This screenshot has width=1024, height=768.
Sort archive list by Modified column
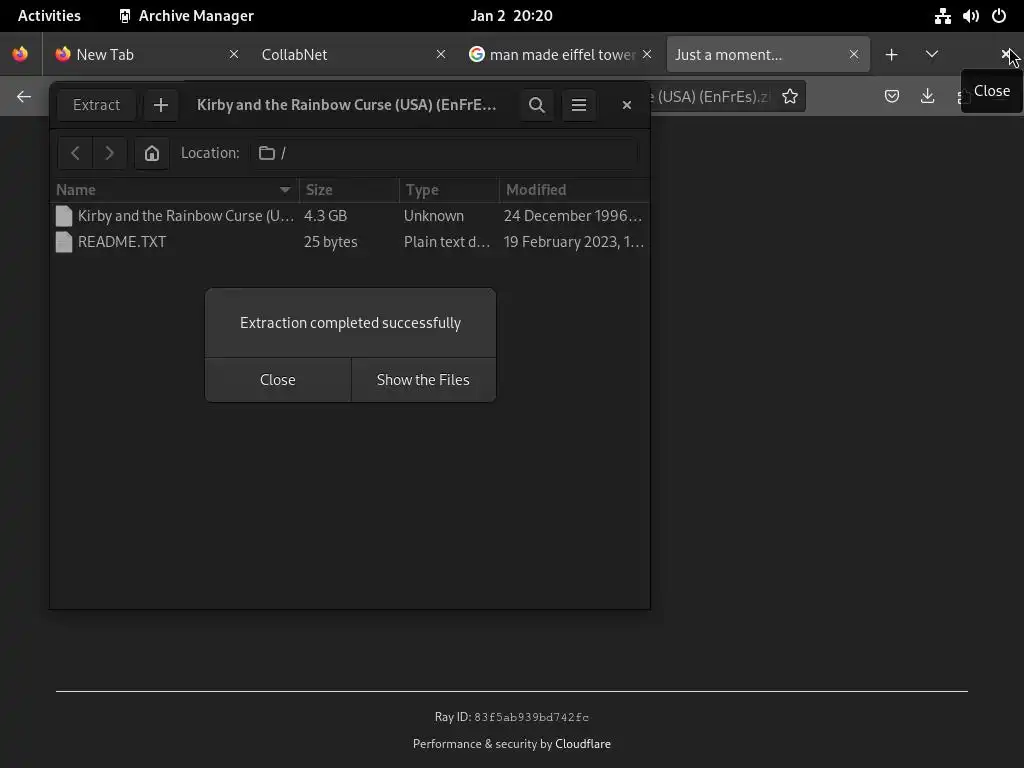tap(575, 190)
